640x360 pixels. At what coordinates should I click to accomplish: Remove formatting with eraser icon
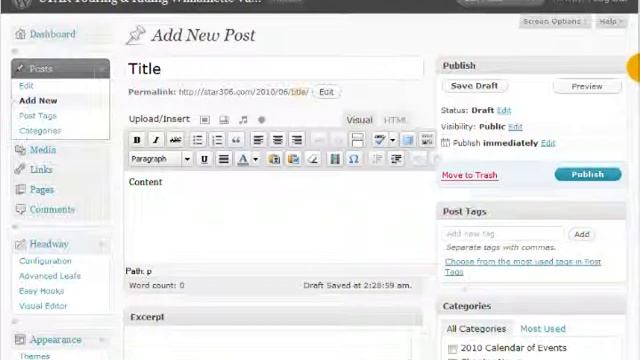tap(313, 159)
